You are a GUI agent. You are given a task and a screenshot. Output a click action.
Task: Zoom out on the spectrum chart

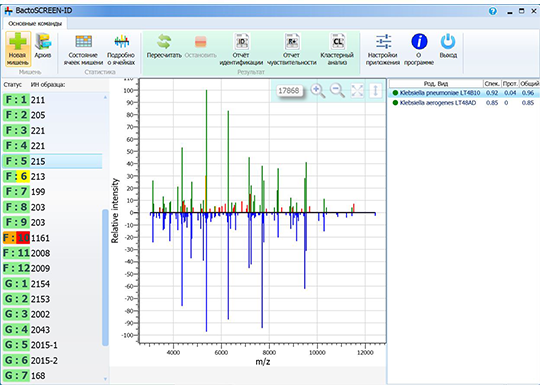point(337,91)
